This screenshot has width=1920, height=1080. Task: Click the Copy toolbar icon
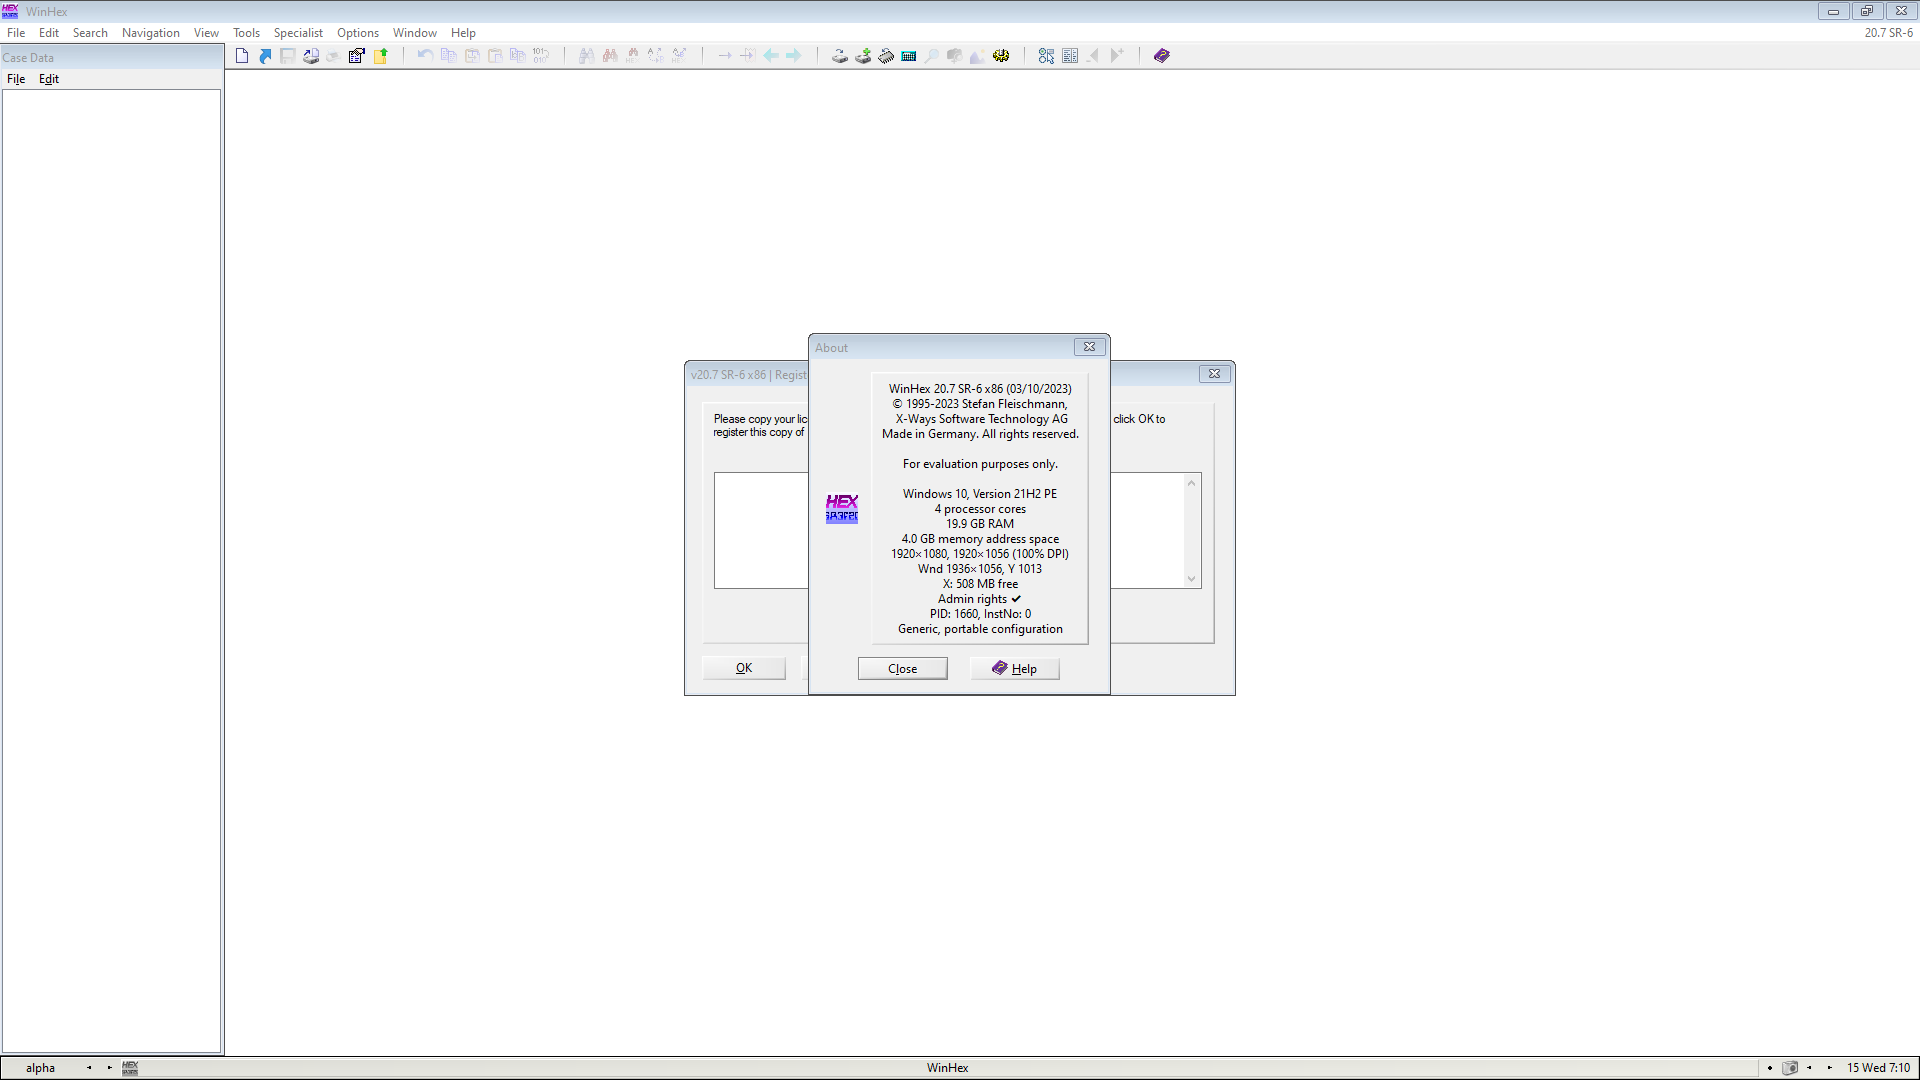tap(449, 56)
